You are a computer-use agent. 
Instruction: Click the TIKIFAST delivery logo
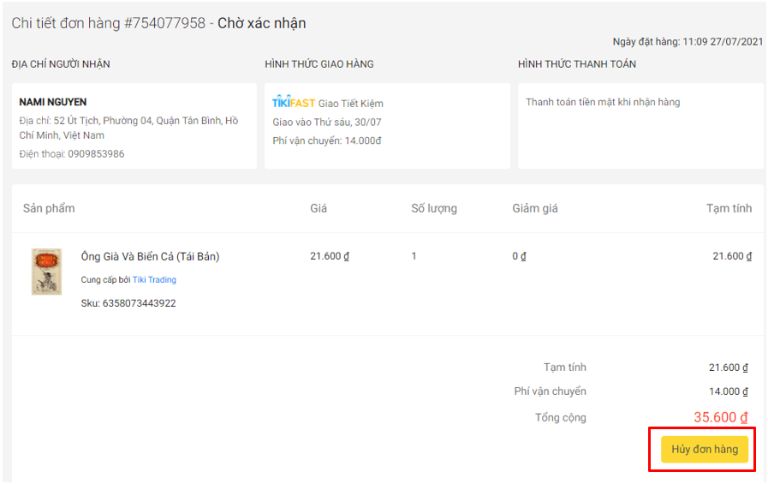[293, 103]
